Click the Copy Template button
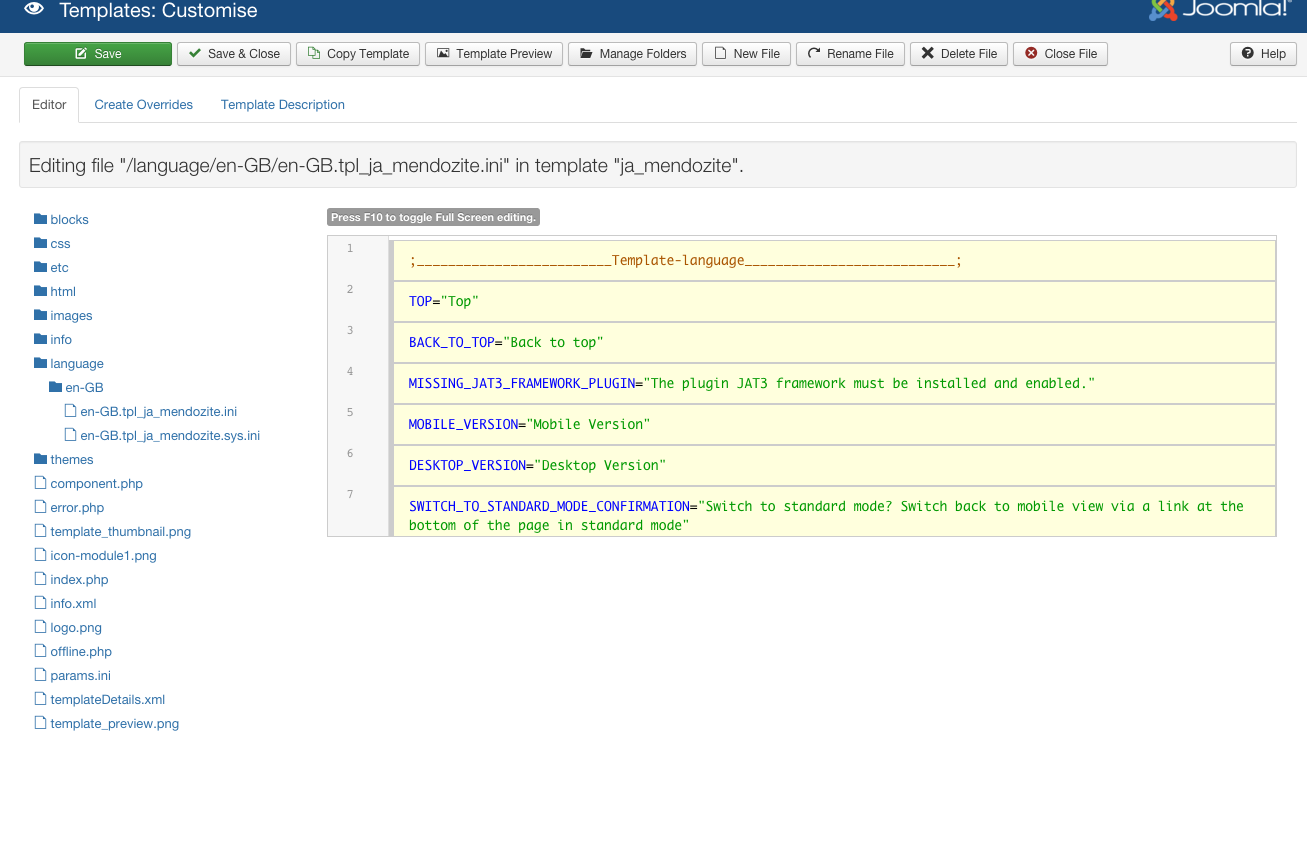Screen dimensions: 1307x850 (x=357, y=54)
